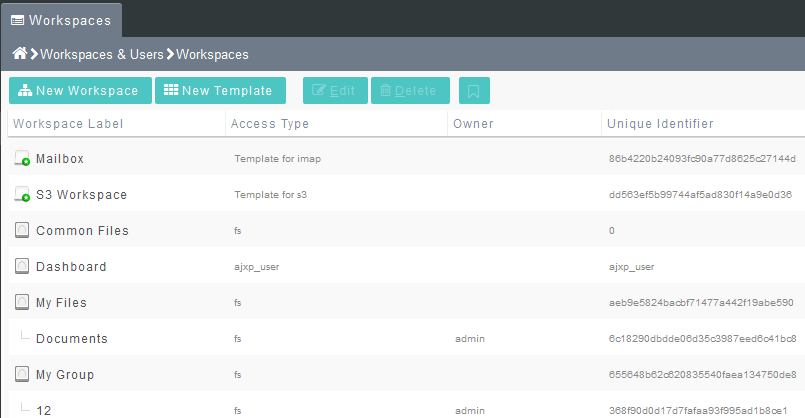Switch to the Workspaces tab

coord(61,20)
